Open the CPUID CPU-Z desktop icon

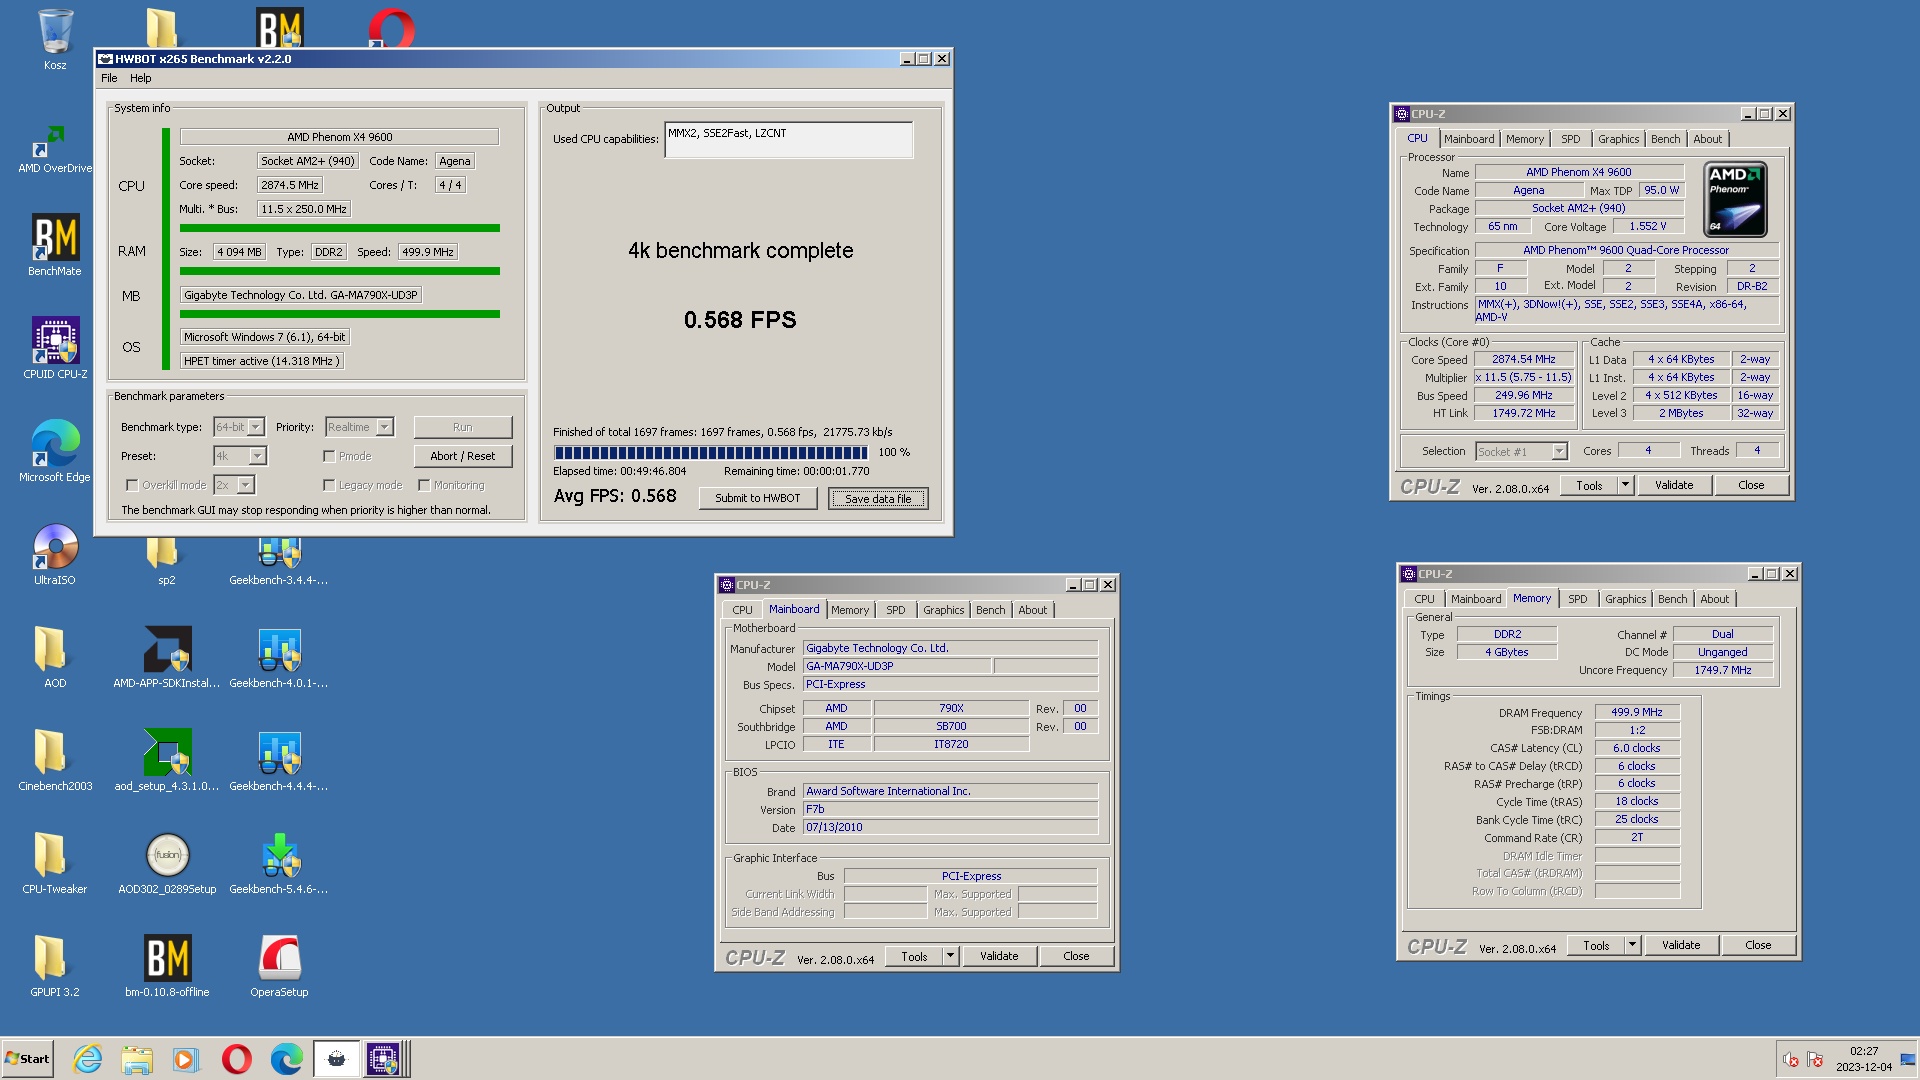click(55, 348)
